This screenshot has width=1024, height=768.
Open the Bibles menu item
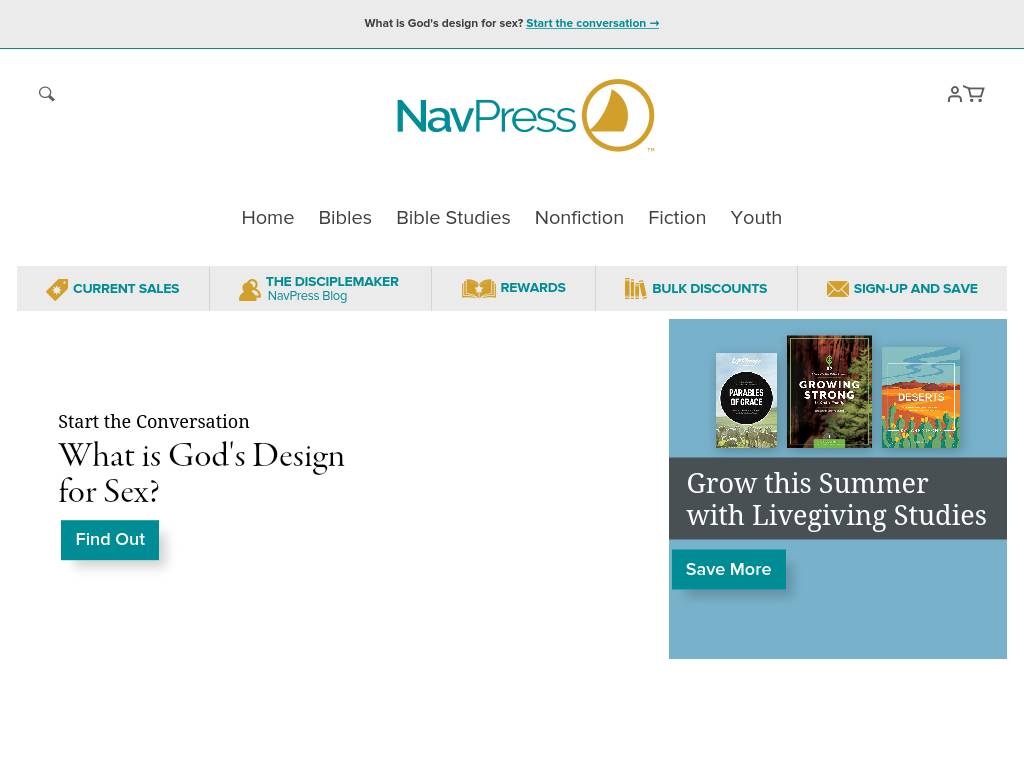(x=345, y=217)
